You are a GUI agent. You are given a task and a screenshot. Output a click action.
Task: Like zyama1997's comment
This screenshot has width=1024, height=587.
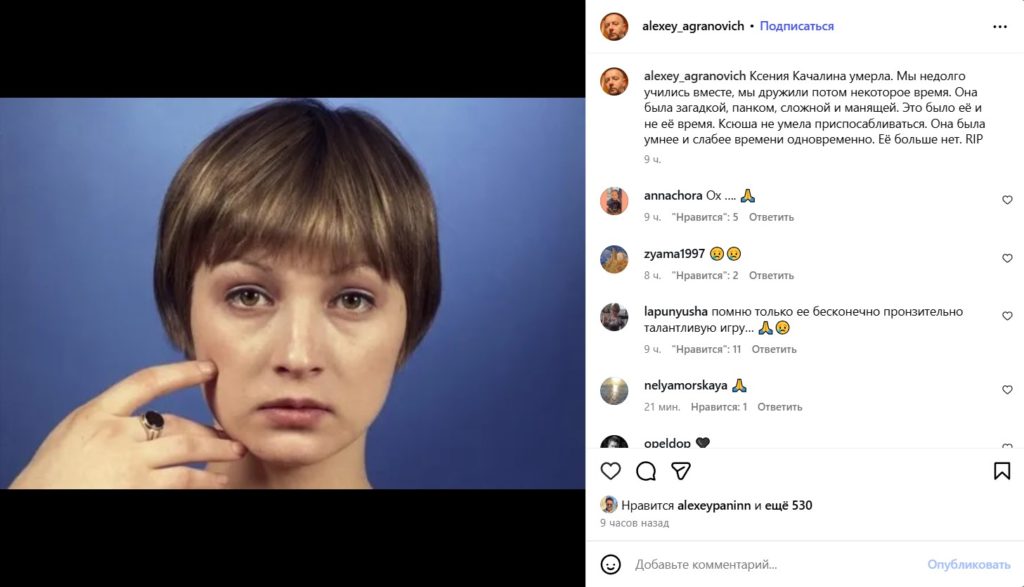(1007, 257)
